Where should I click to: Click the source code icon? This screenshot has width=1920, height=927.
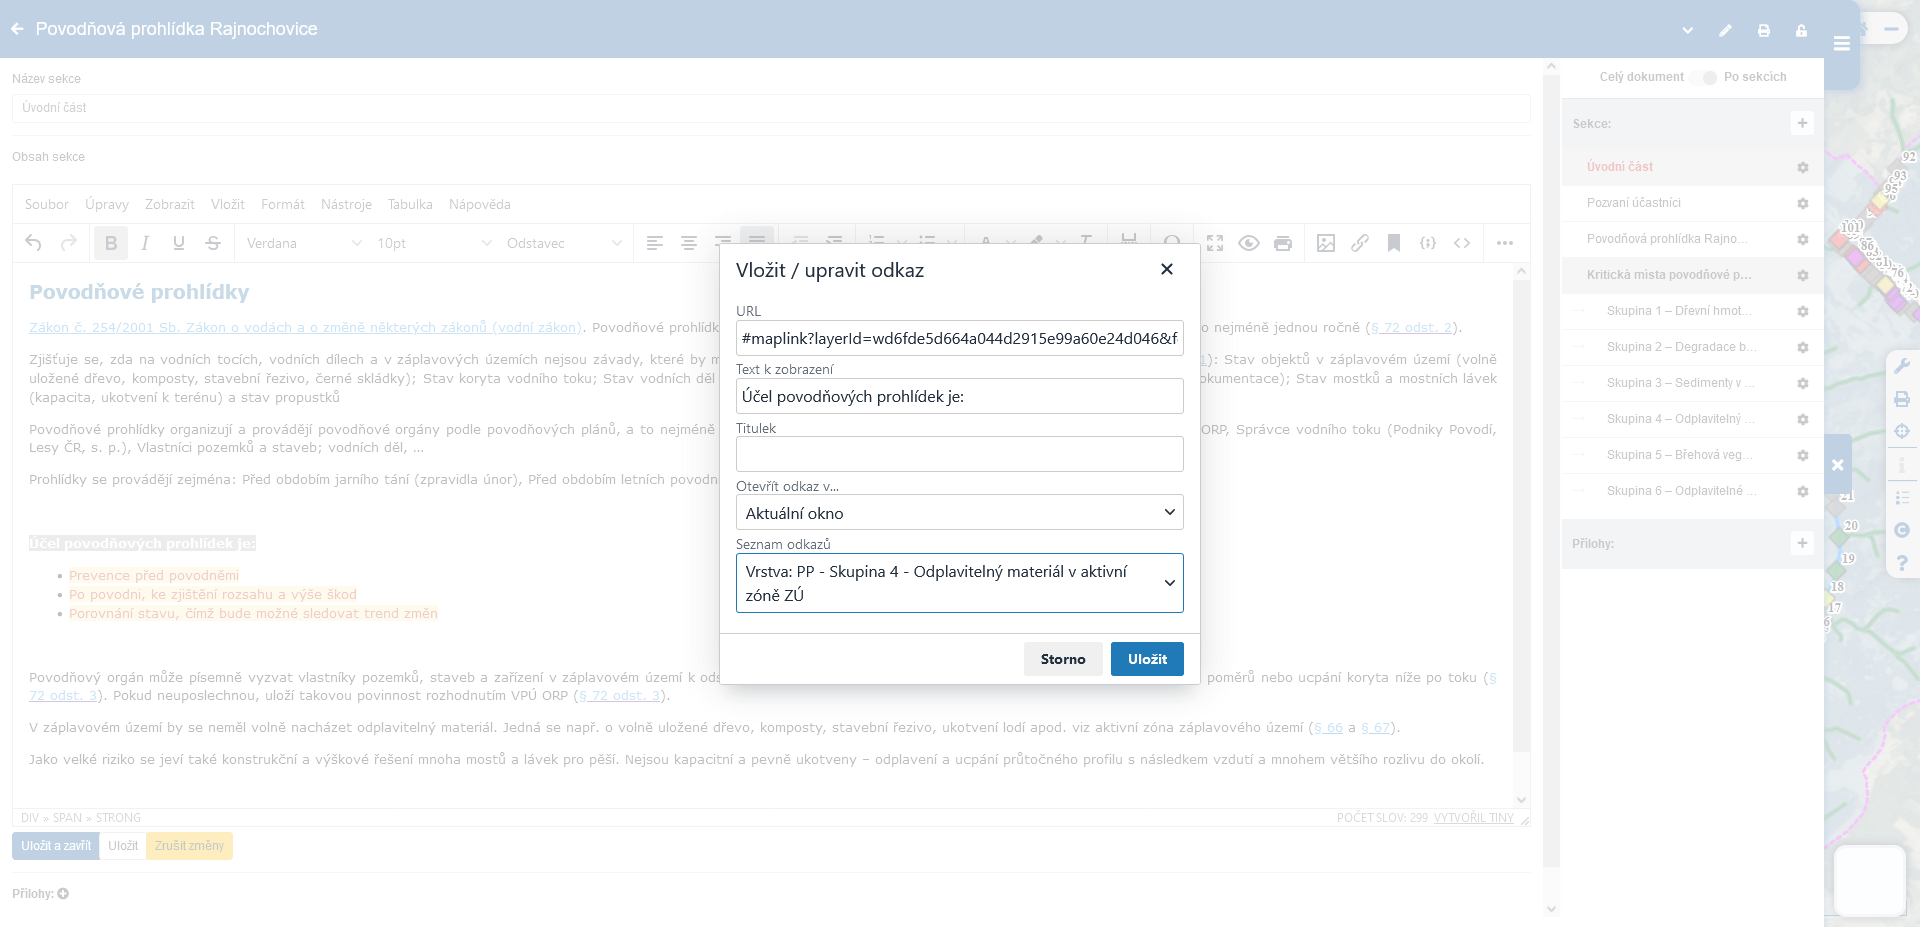click(1462, 243)
